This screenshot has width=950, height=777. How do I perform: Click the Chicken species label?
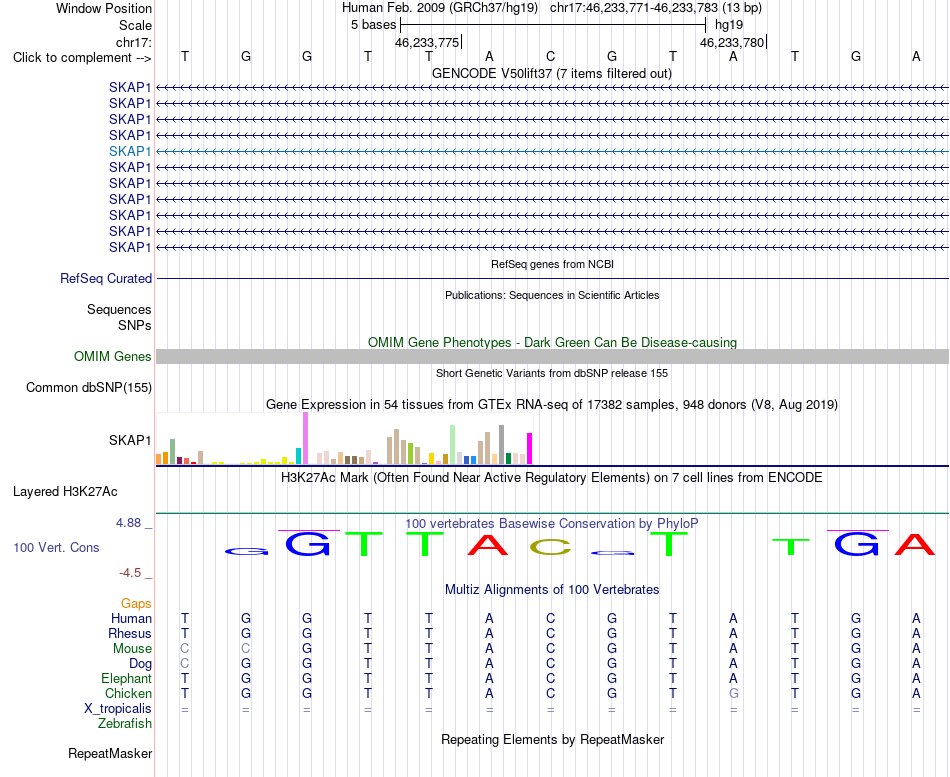[x=128, y=693]
